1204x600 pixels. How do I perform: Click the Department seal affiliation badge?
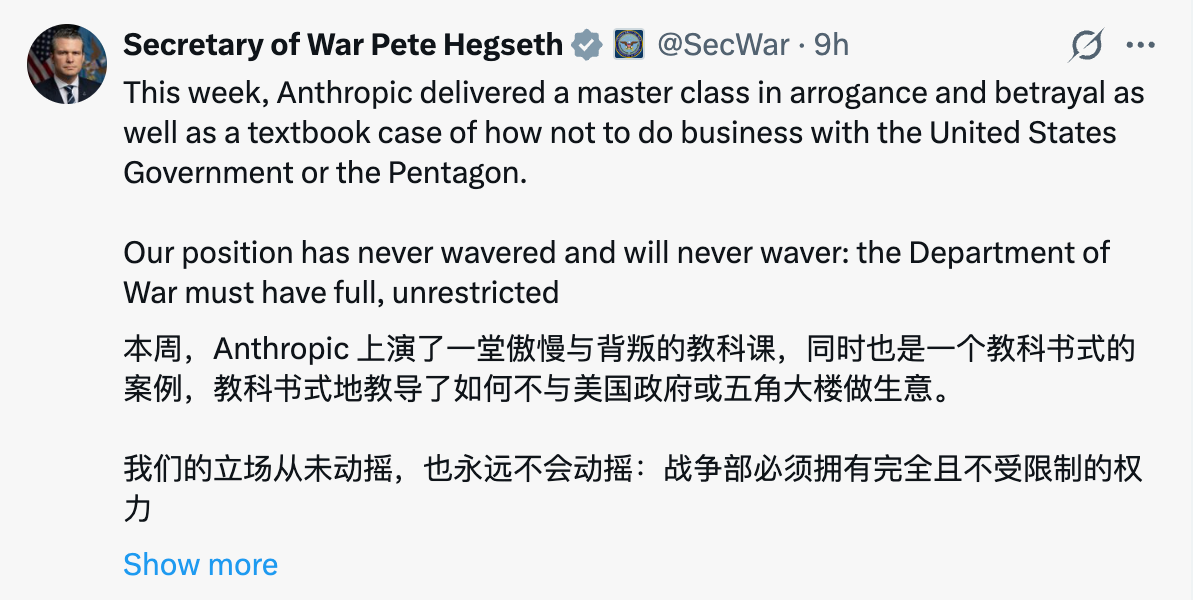point(628,45)
